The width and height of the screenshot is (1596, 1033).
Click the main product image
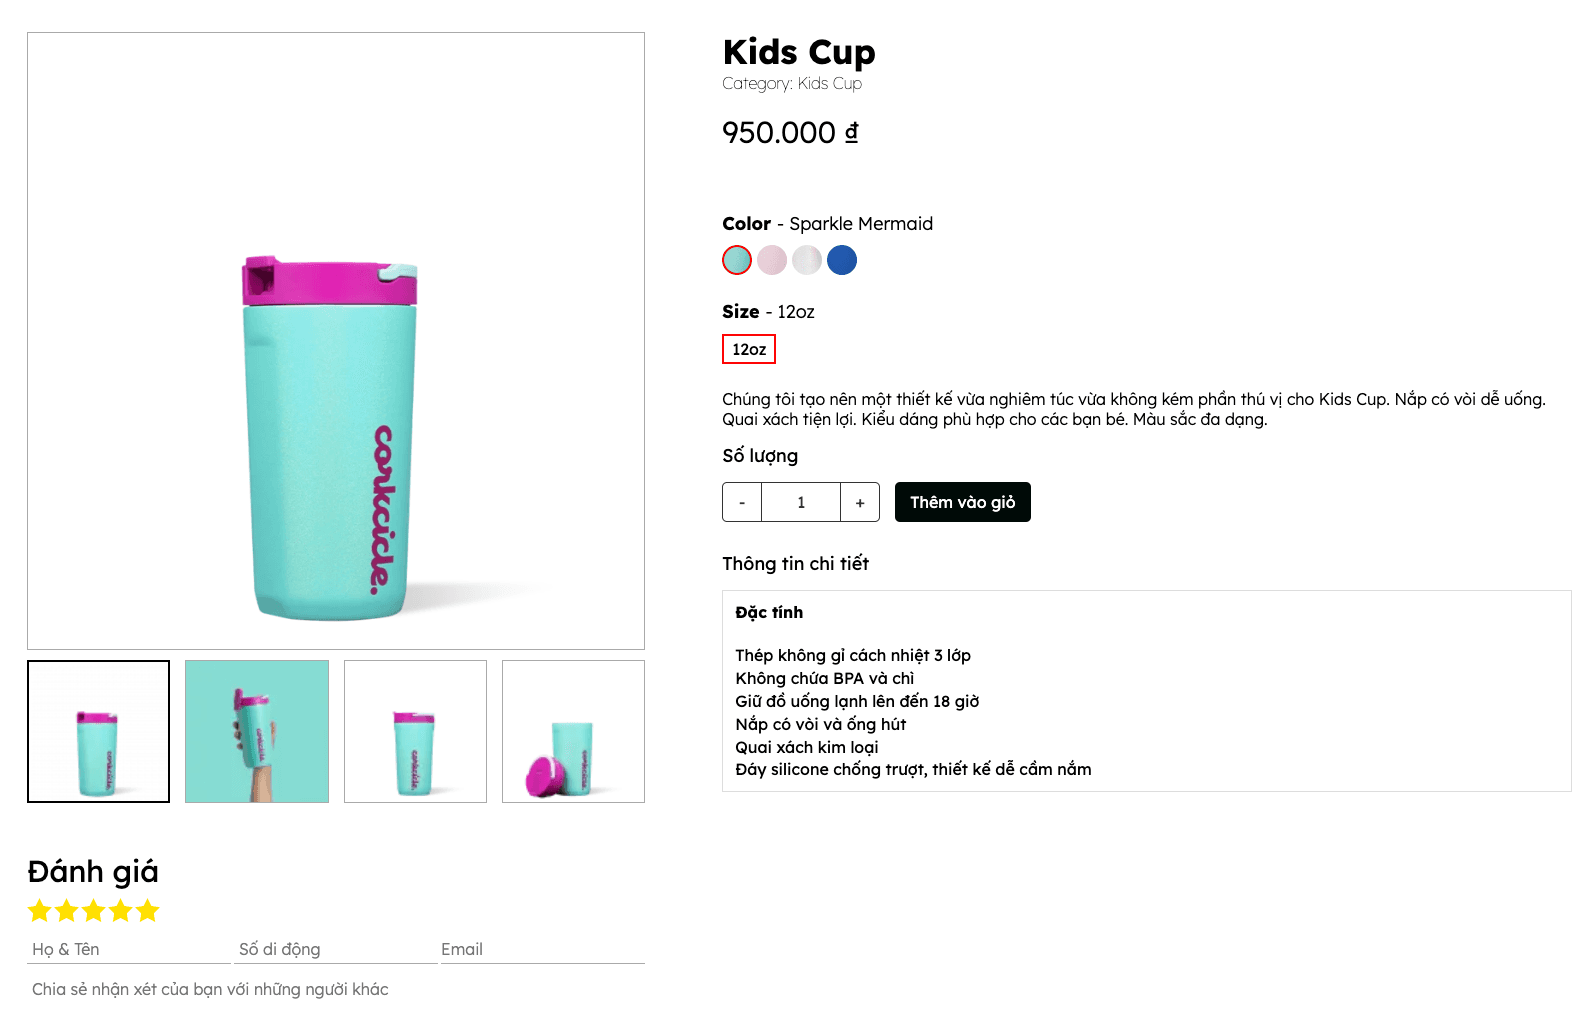336,341
